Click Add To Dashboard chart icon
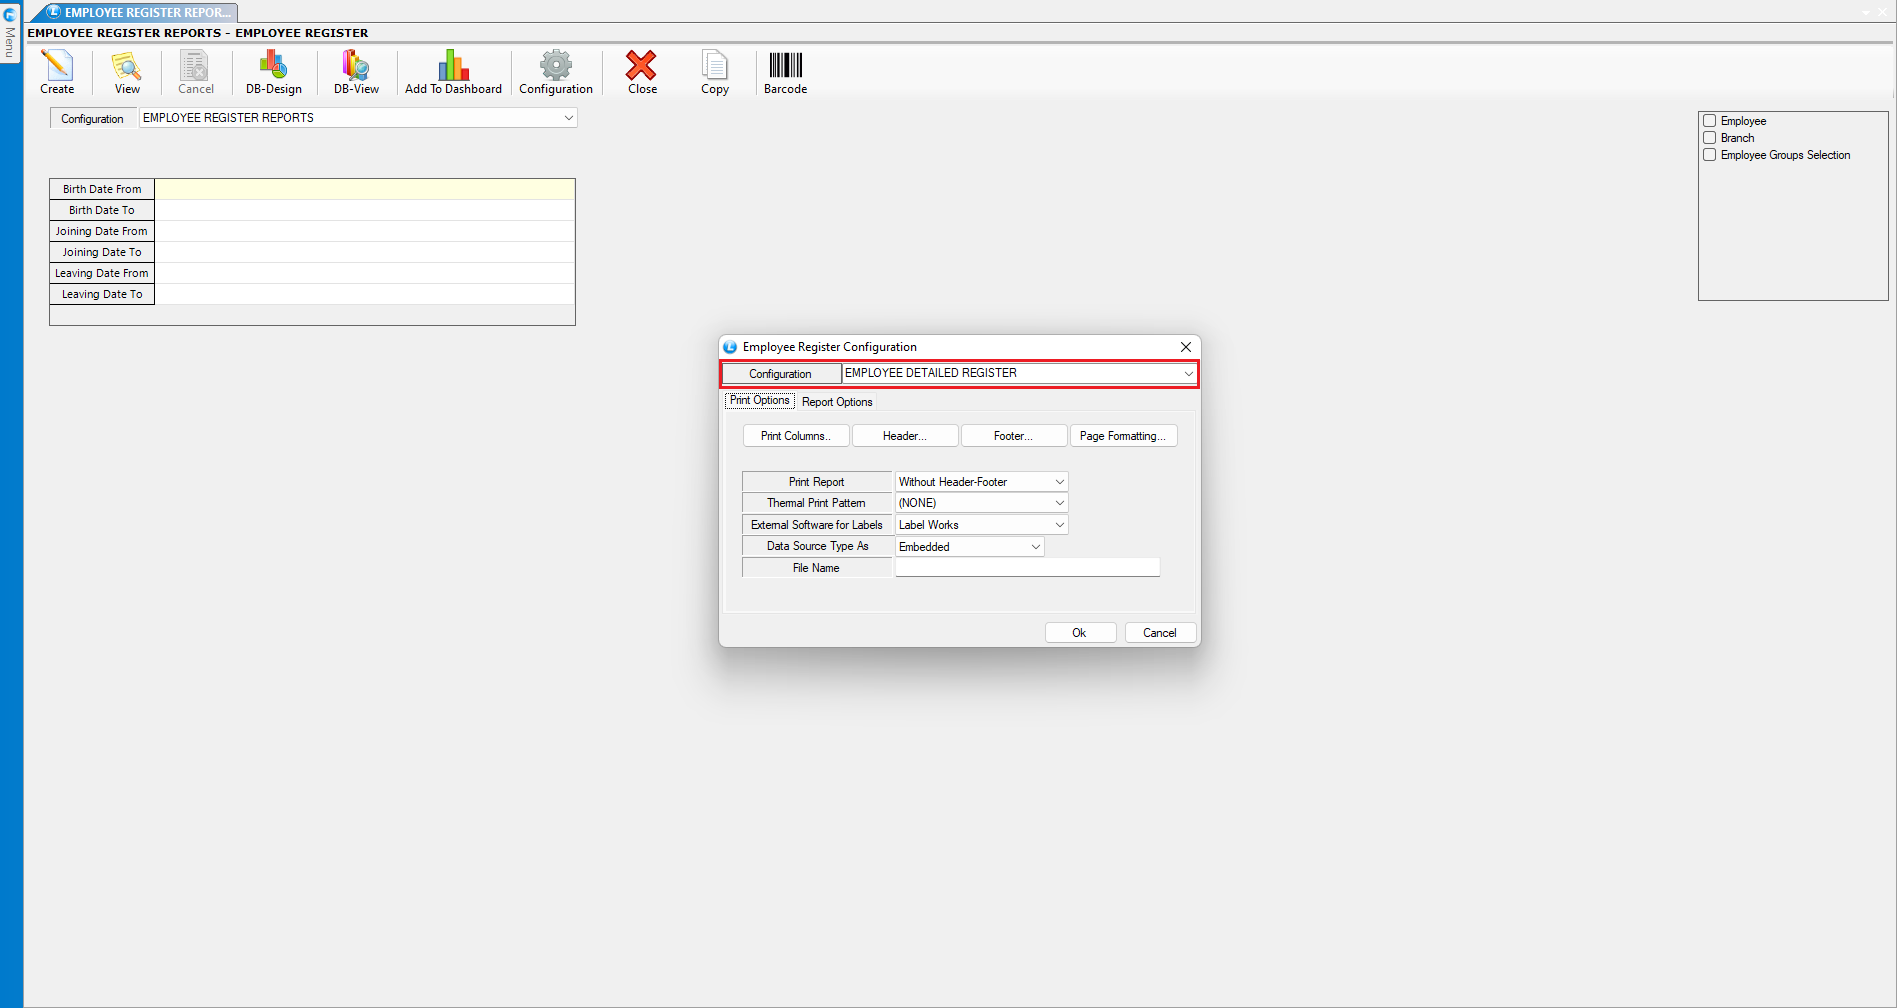This screenshot has width=1897, height=1008. pyautogui.click(x=453, y=67)
